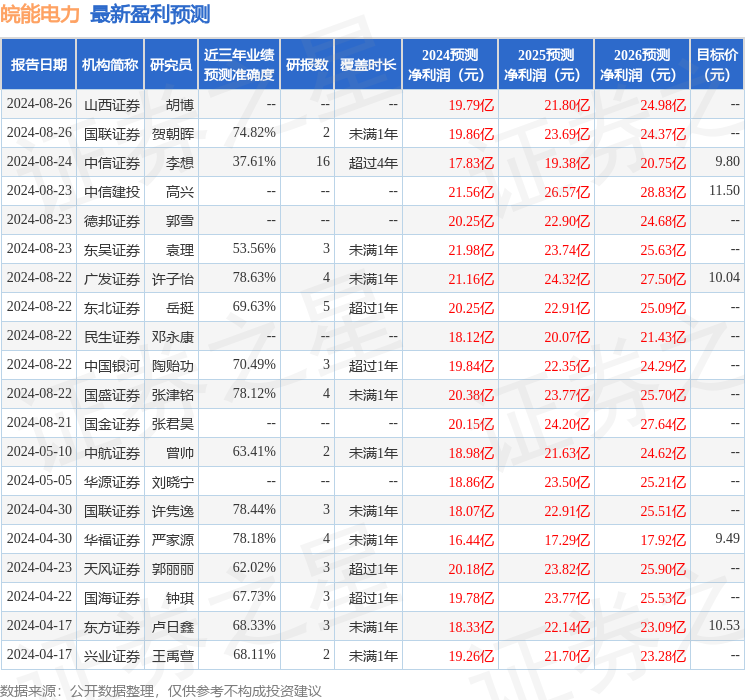Viewport: 745px width, 700px height.
Task: Click analyst name 胡博
Action: pyautogui.click(x=180, y=105)
